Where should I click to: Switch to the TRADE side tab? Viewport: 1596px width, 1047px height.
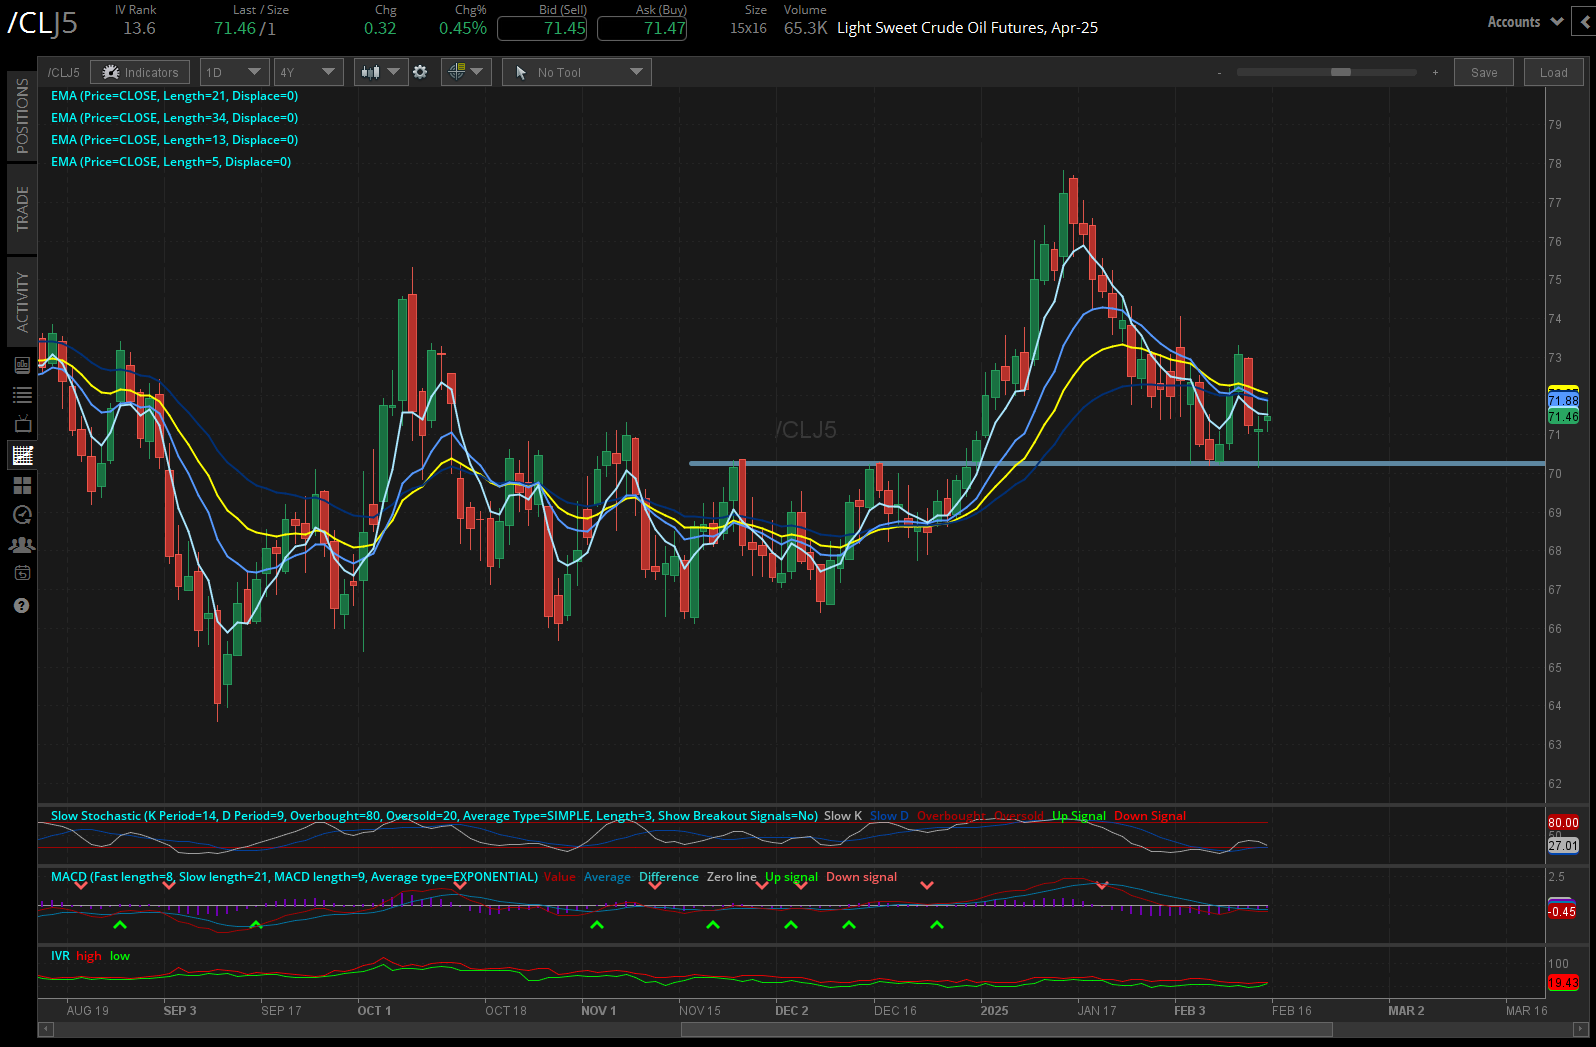22,208
